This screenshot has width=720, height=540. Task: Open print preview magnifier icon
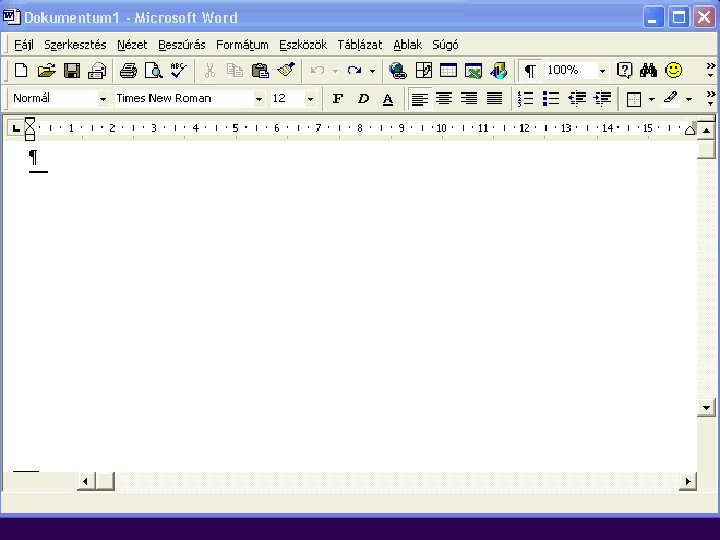click(x=153, y=71)
